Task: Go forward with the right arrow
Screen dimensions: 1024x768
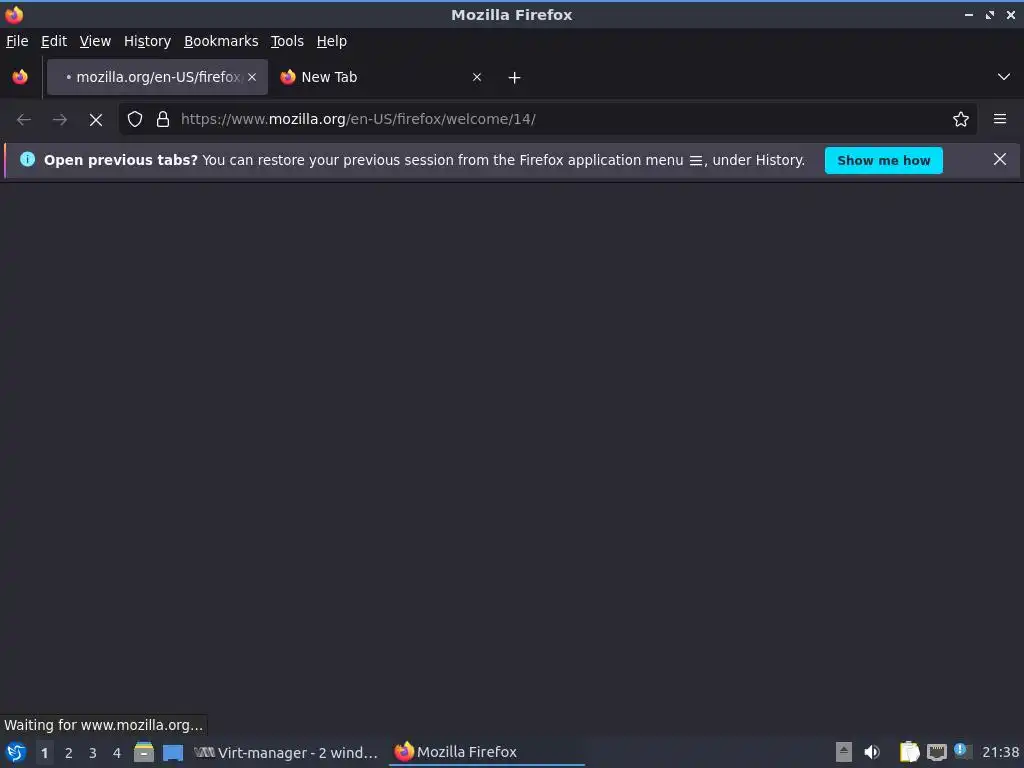Action: (x=60, y=120)
